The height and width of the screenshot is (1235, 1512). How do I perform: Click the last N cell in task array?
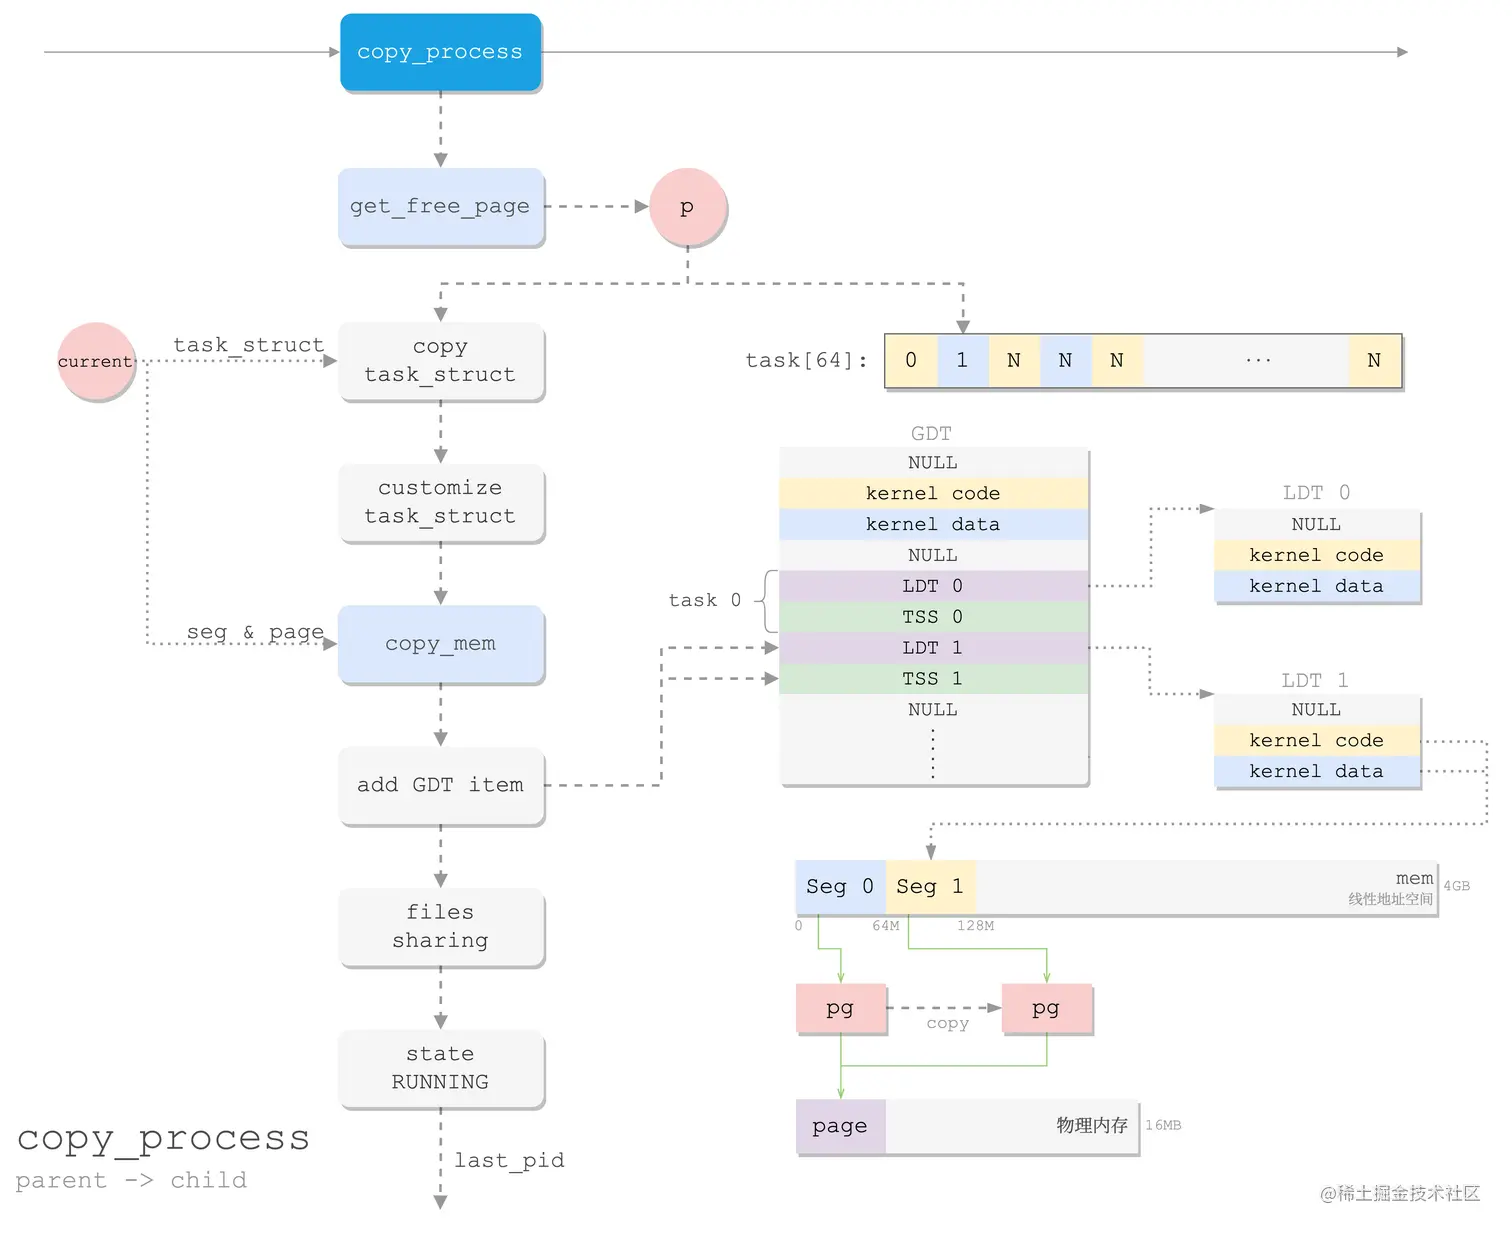click(x=1374, y=360)
